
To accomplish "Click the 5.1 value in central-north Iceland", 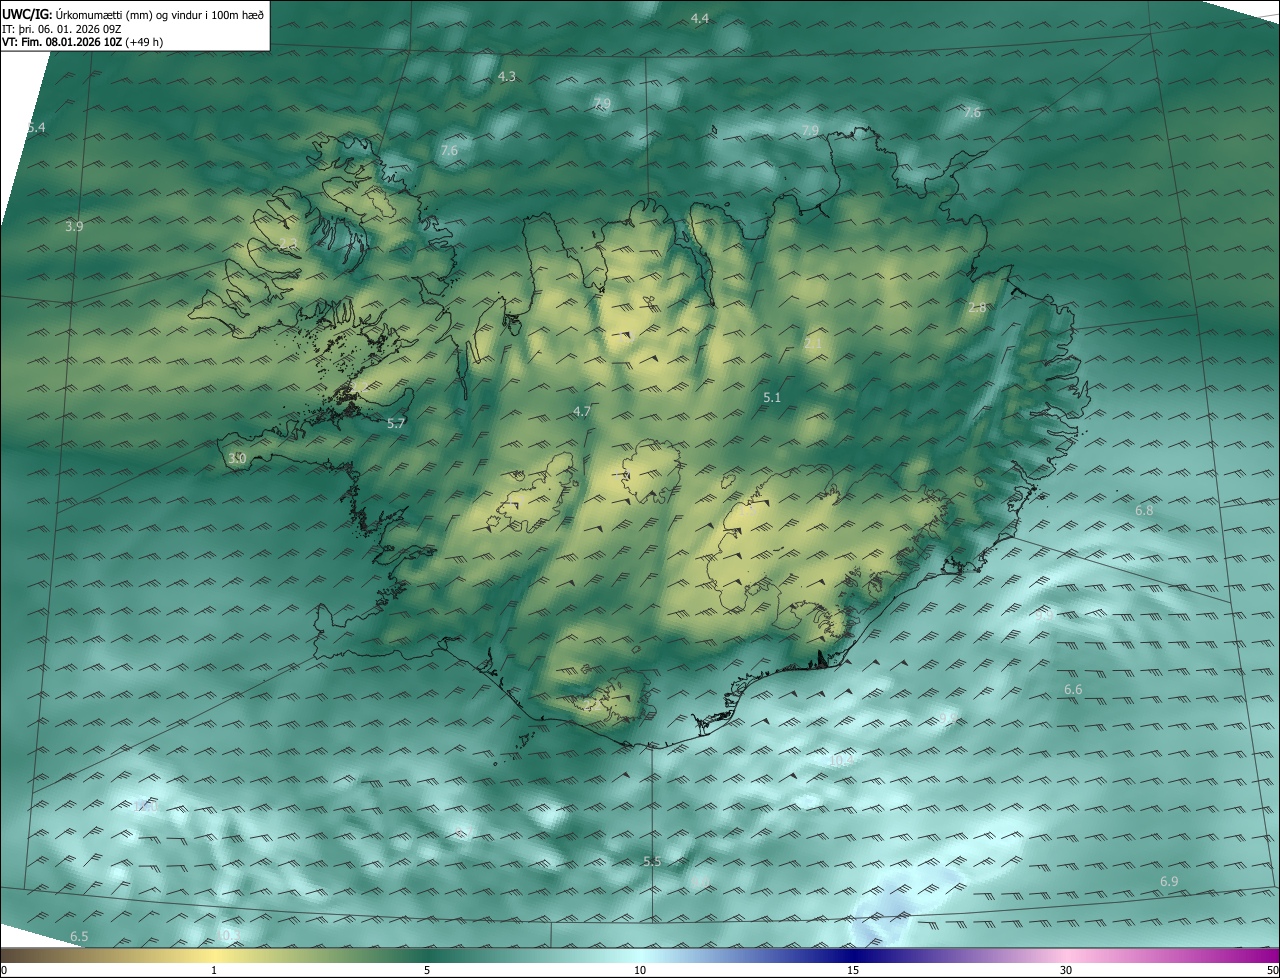I will [x=772, y=398].
